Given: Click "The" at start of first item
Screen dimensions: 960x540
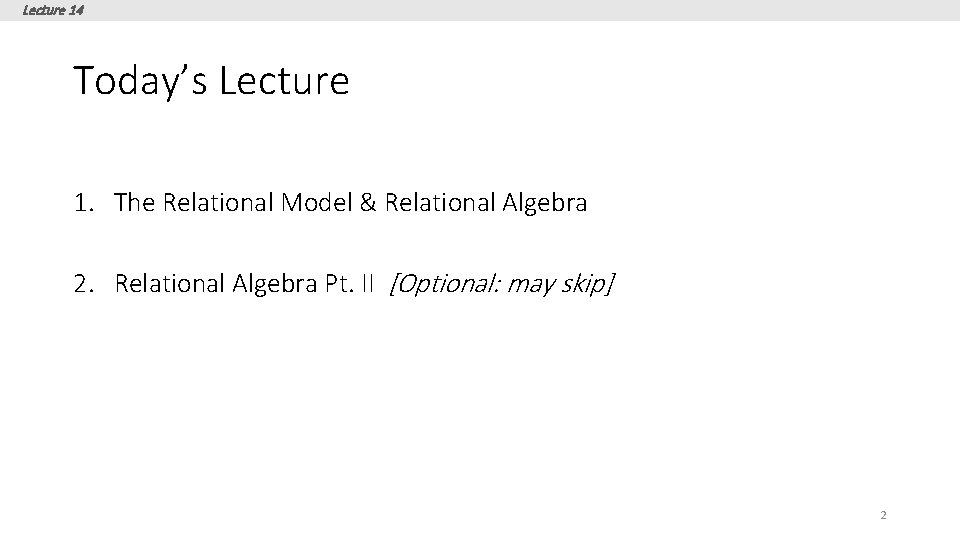Looking at the screenshot, I should 132,203.
